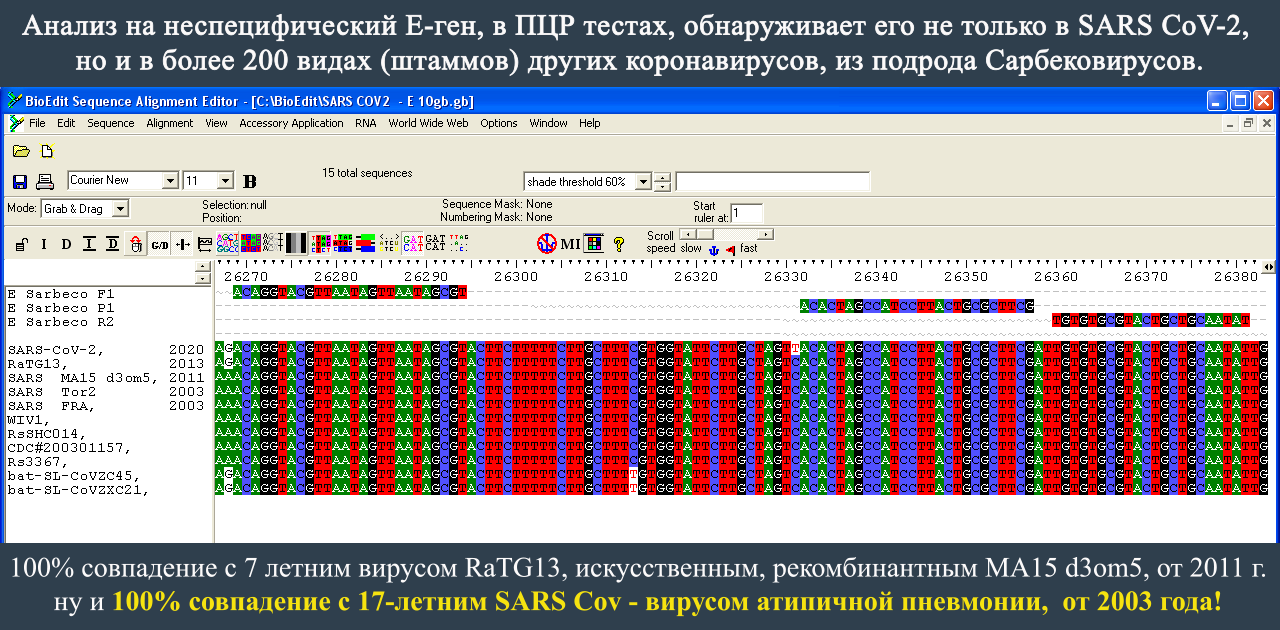Toggle the mouse grab tool icon
This screenshot has width=1280, height=630.
coord(135,245)
